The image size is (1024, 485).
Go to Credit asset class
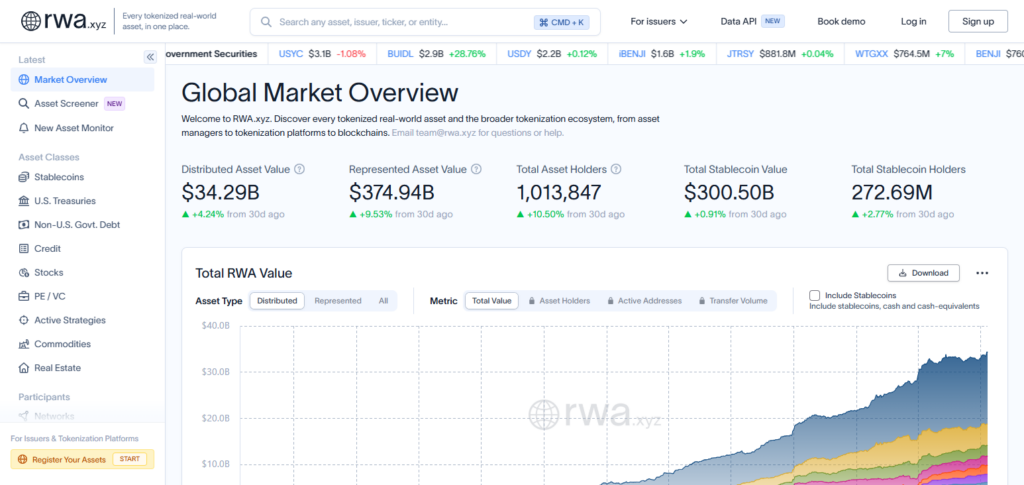pyautogui.click(x=82, y=249)
